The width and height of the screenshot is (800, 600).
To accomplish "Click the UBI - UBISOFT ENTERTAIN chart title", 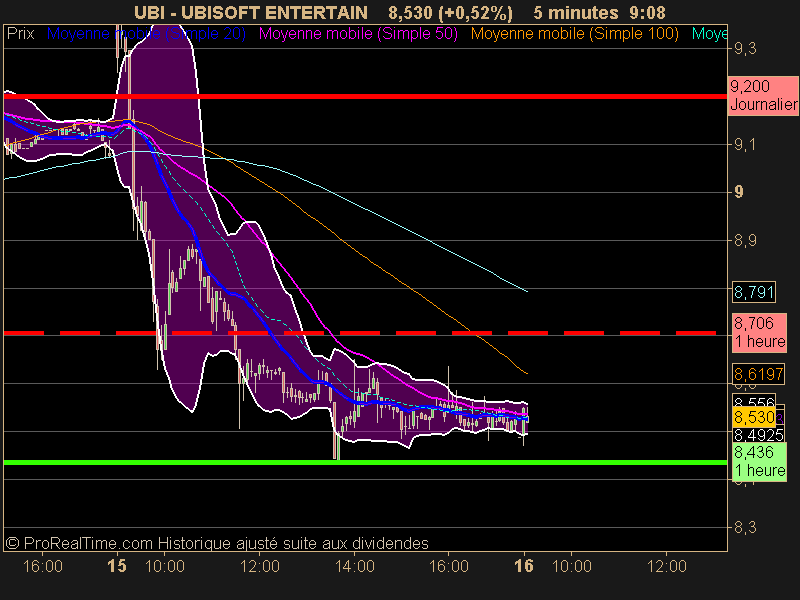I will pyautogui.click(x=251, y=12).
